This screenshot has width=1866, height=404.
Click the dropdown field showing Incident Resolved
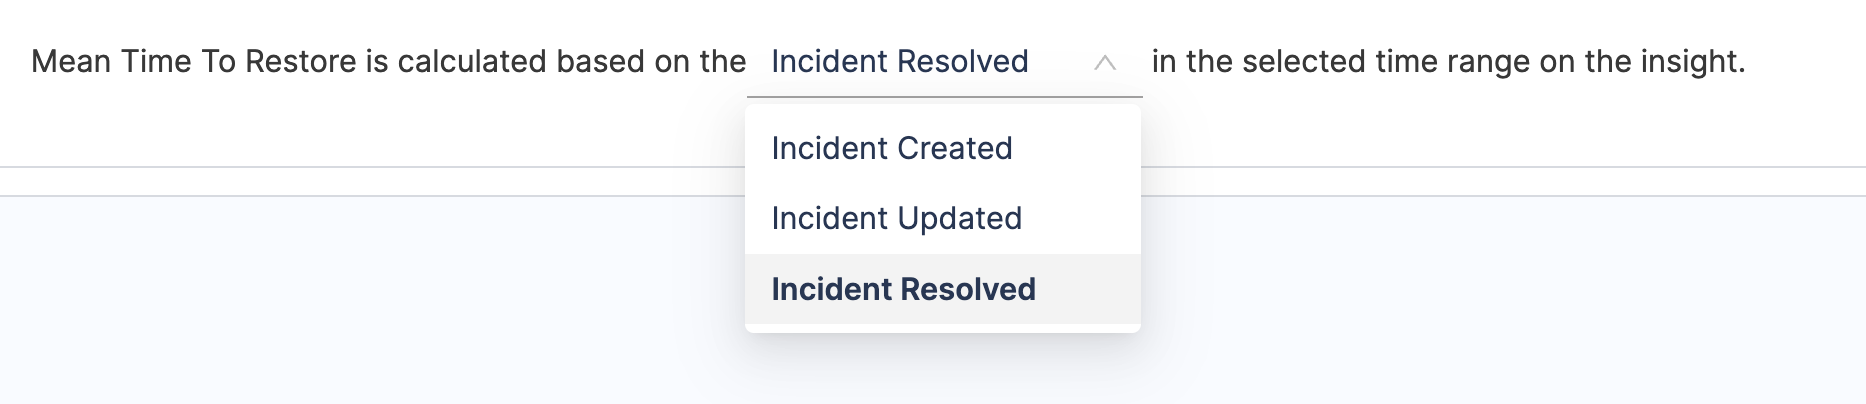[899, 62]
